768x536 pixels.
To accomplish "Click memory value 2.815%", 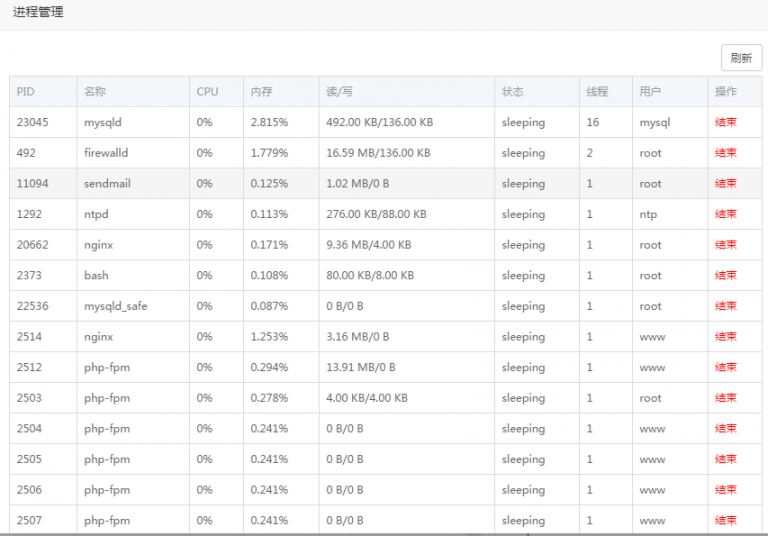I will point(269,122).
